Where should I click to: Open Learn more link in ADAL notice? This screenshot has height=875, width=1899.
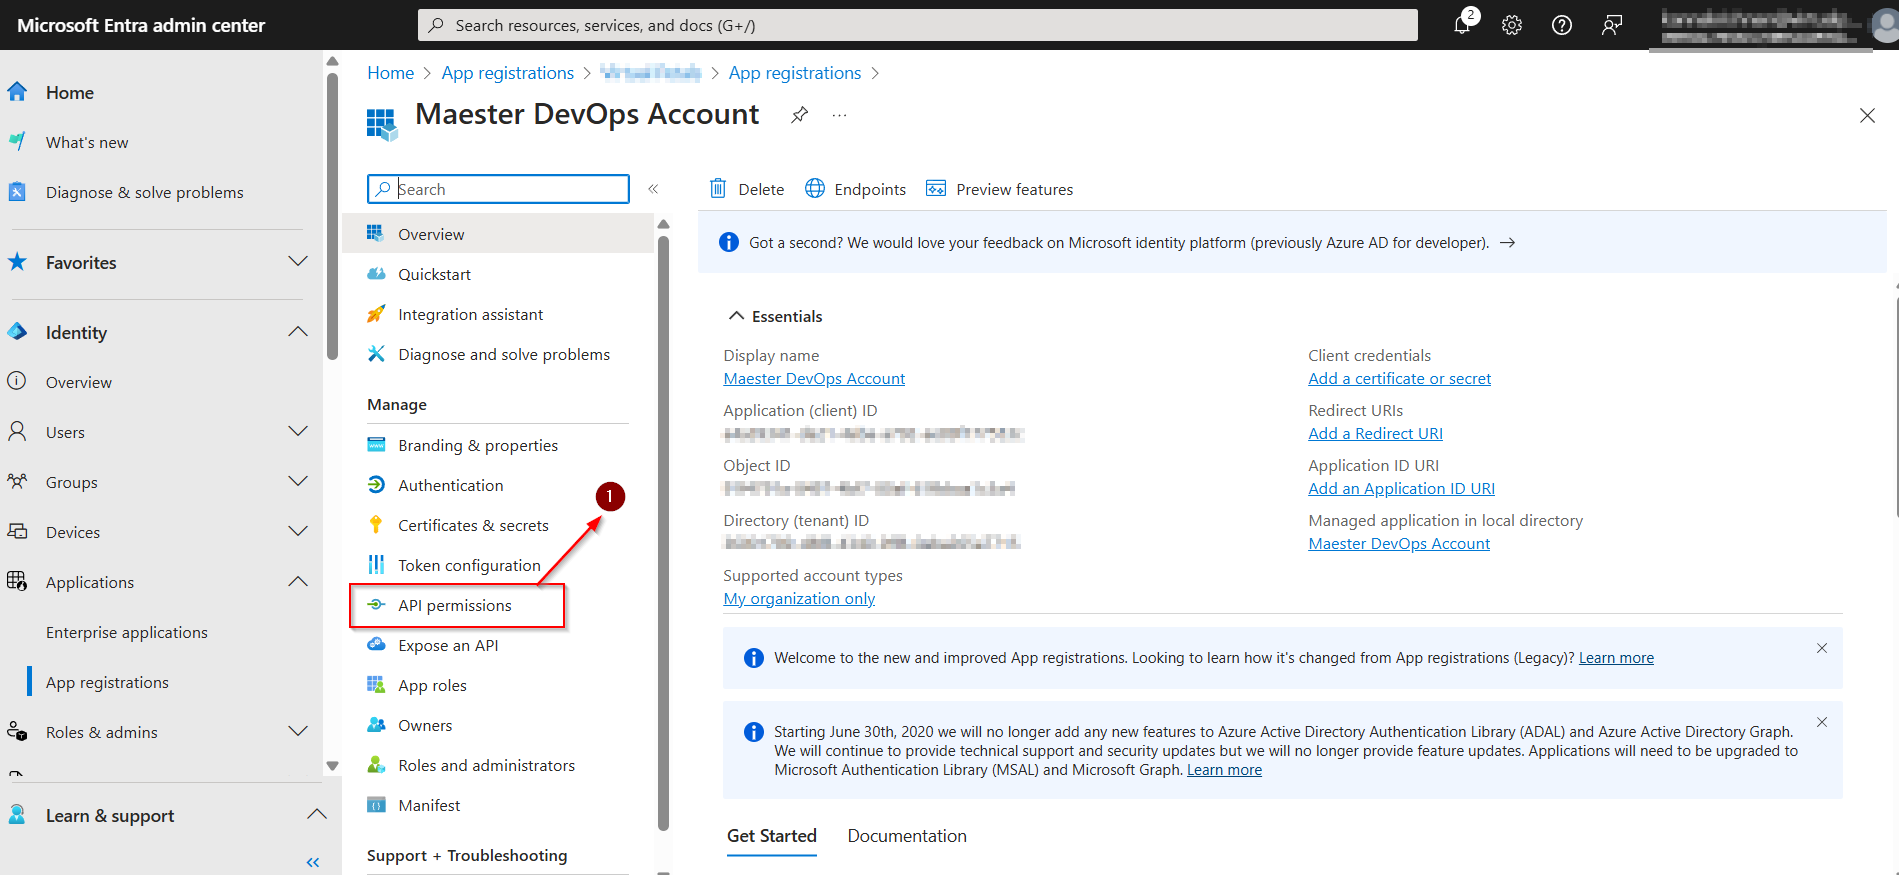pyautogui.click(x=1224, y=770)
